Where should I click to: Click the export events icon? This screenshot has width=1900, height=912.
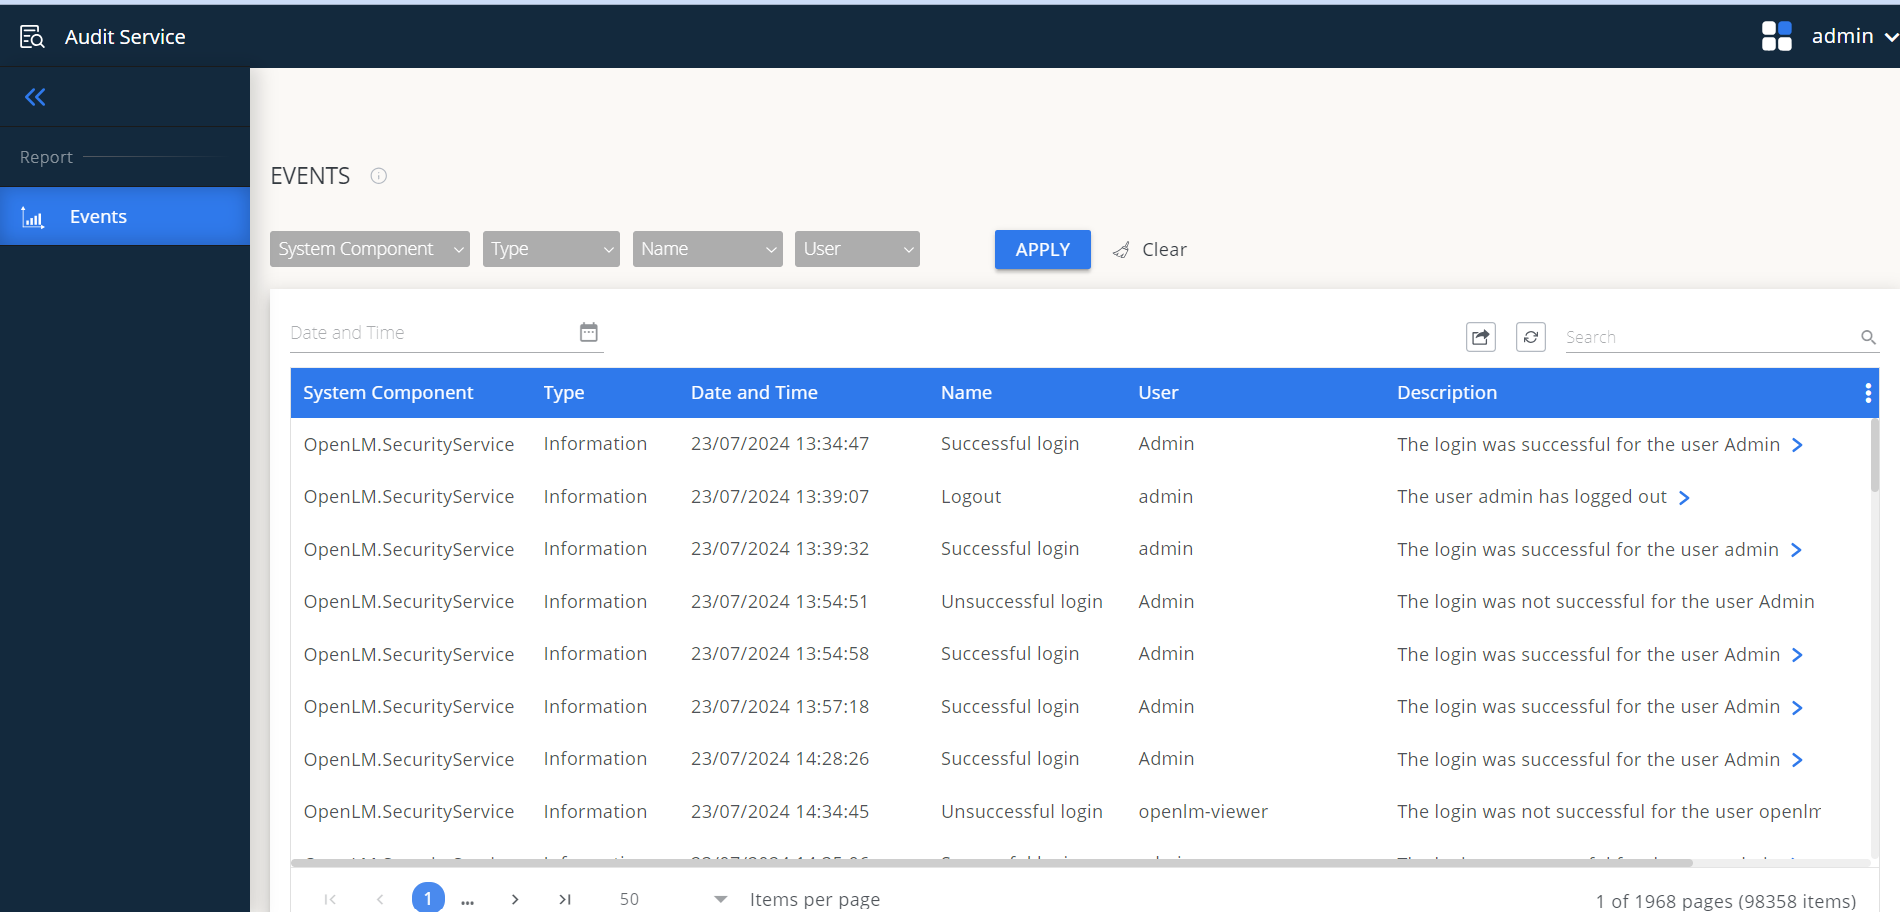[x=1481, y=337]
